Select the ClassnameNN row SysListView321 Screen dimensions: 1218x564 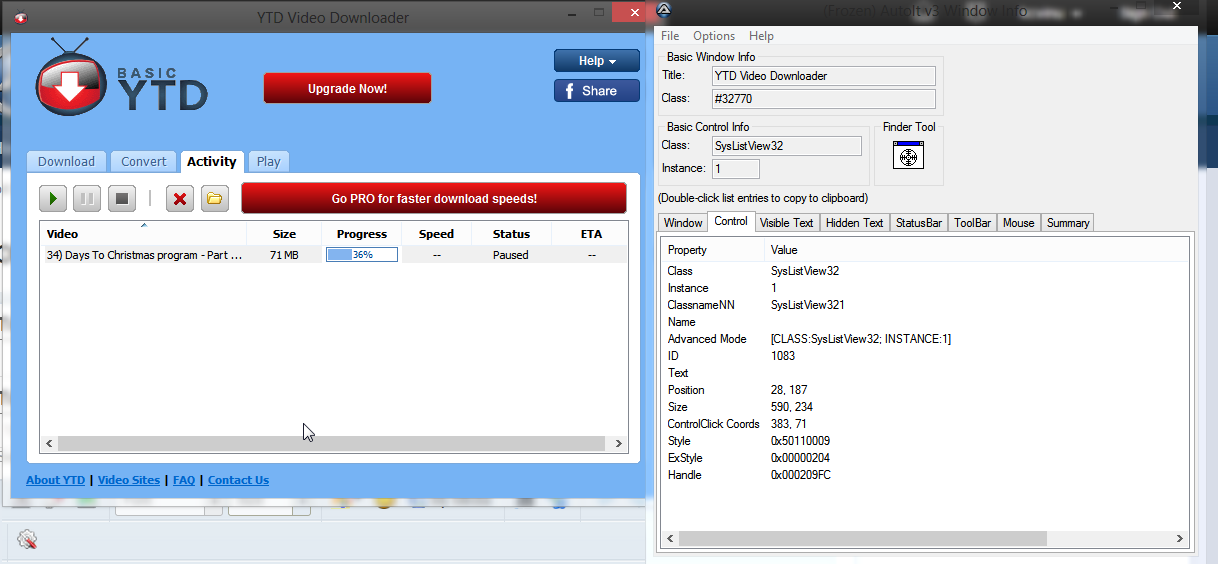925,305
